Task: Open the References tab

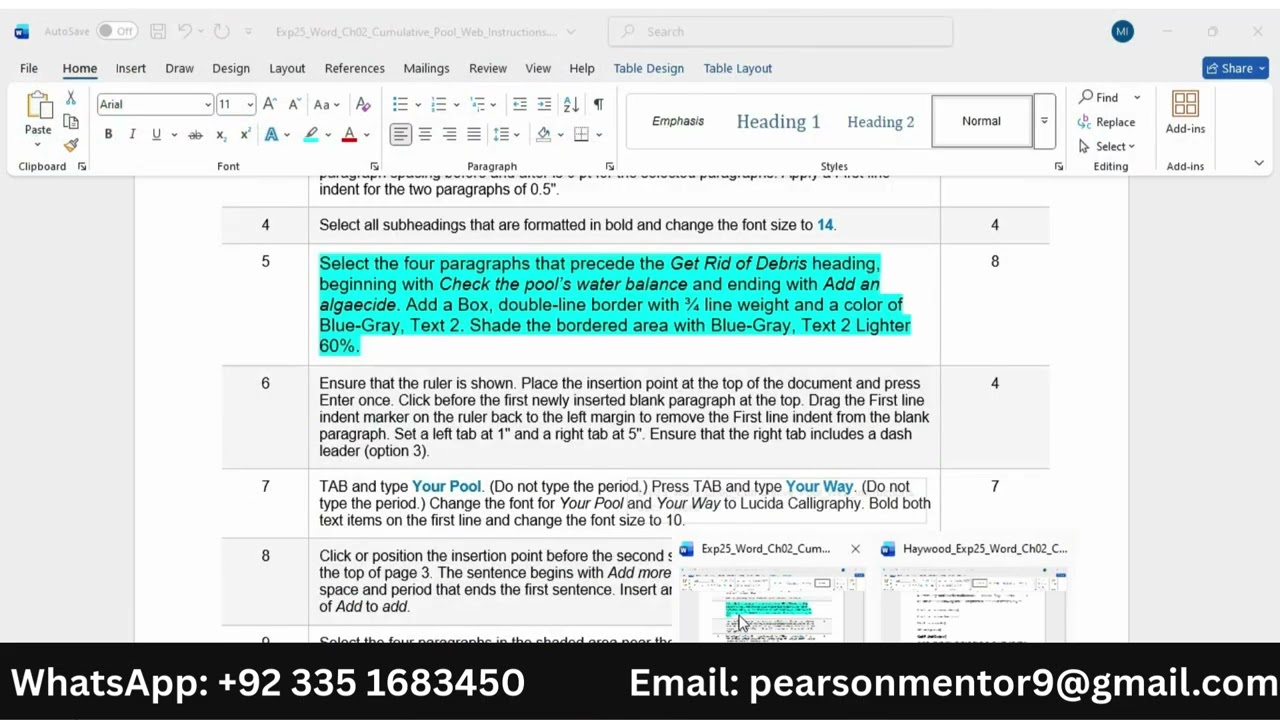Action: pyautogui.click(x=354, y=68)
